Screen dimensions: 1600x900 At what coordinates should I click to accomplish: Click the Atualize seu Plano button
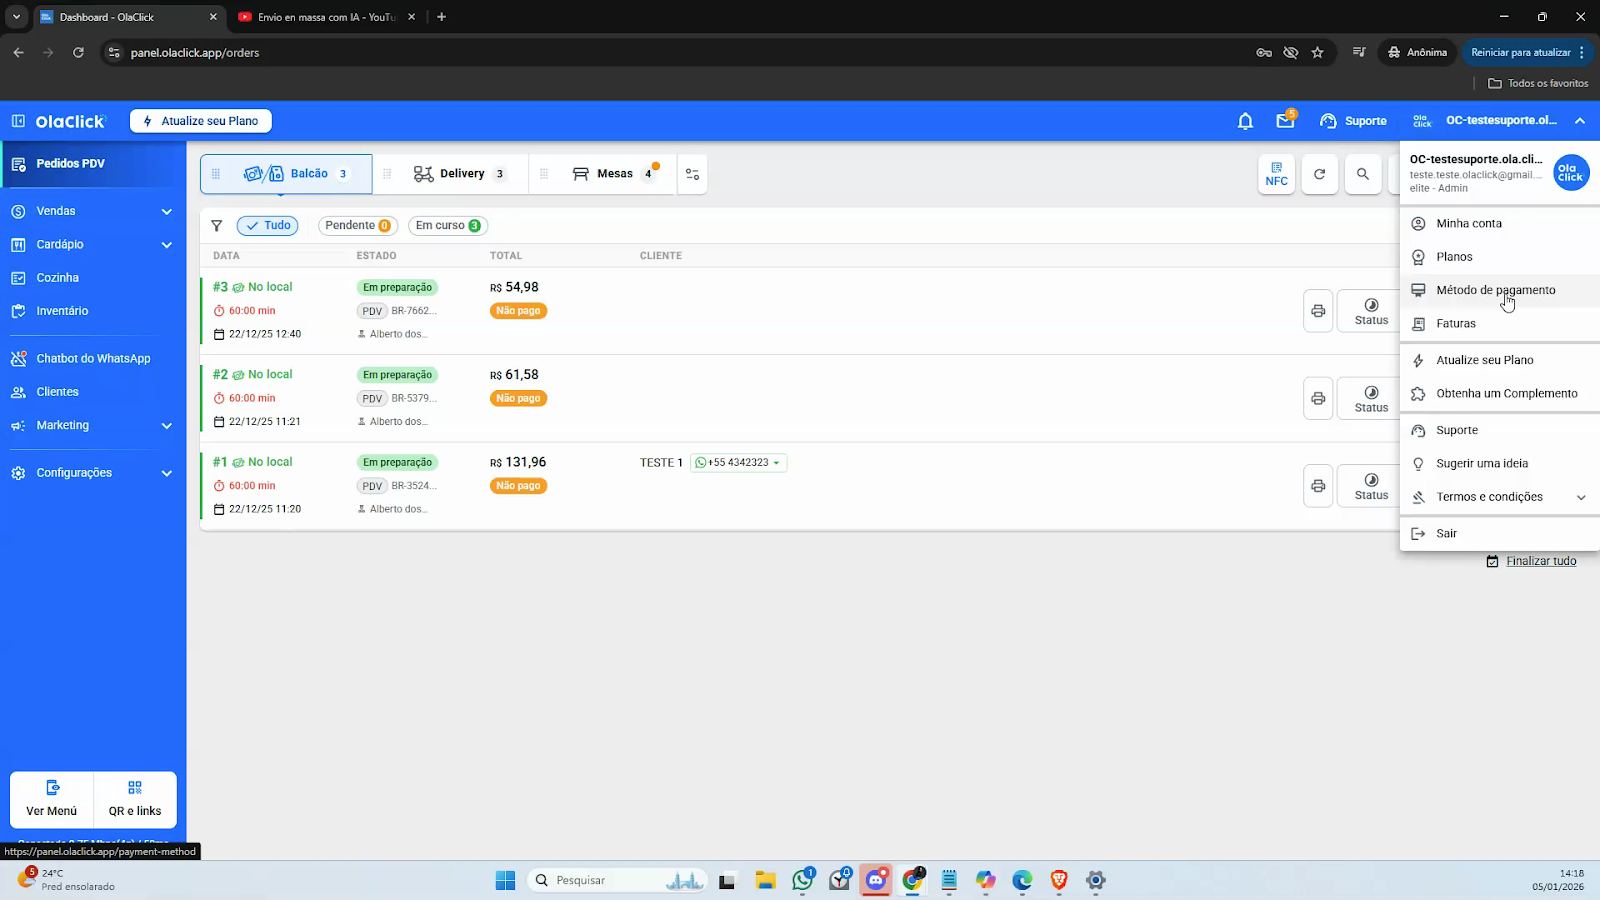[201, 121]
